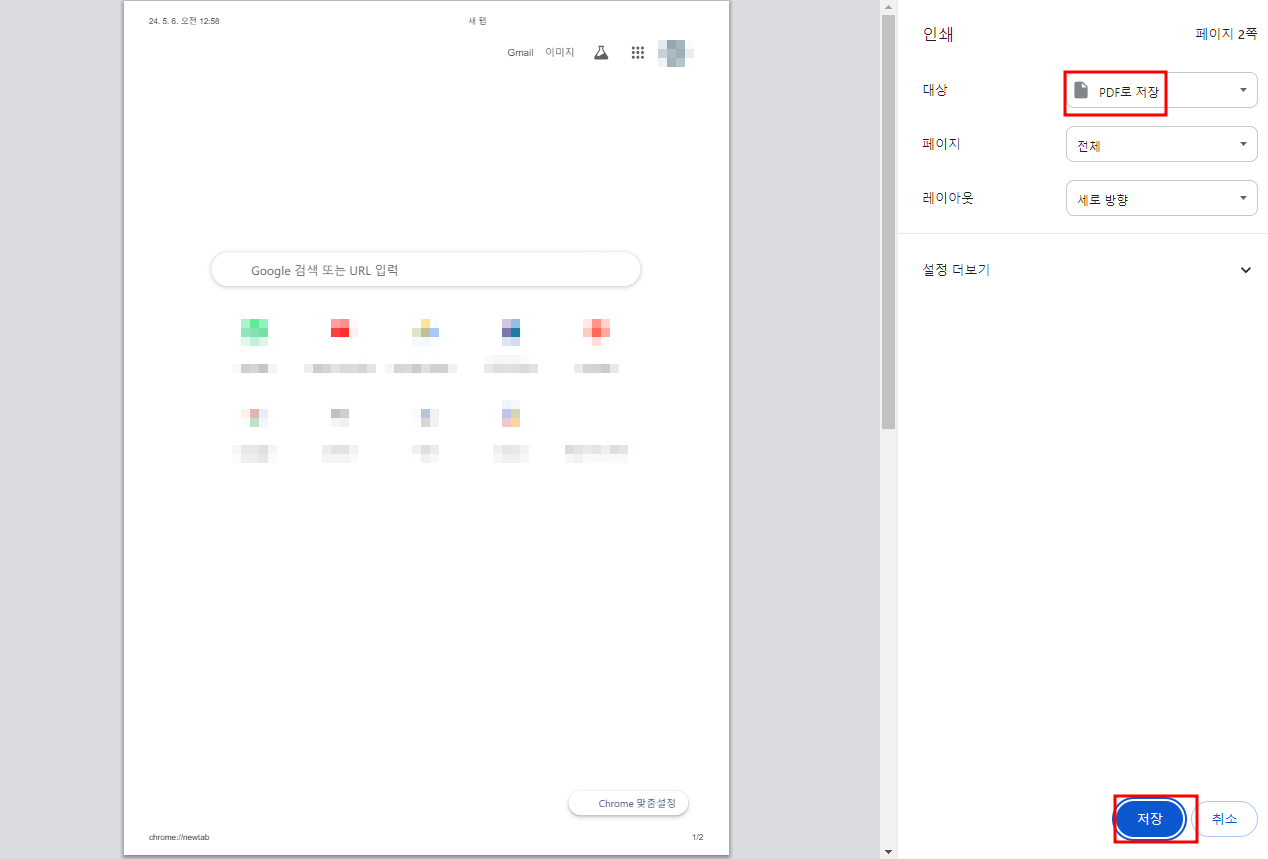Open the 페이지 pages dropdown showing 전체
This screenshot has height=859, width=1268.
[1161, 144]
